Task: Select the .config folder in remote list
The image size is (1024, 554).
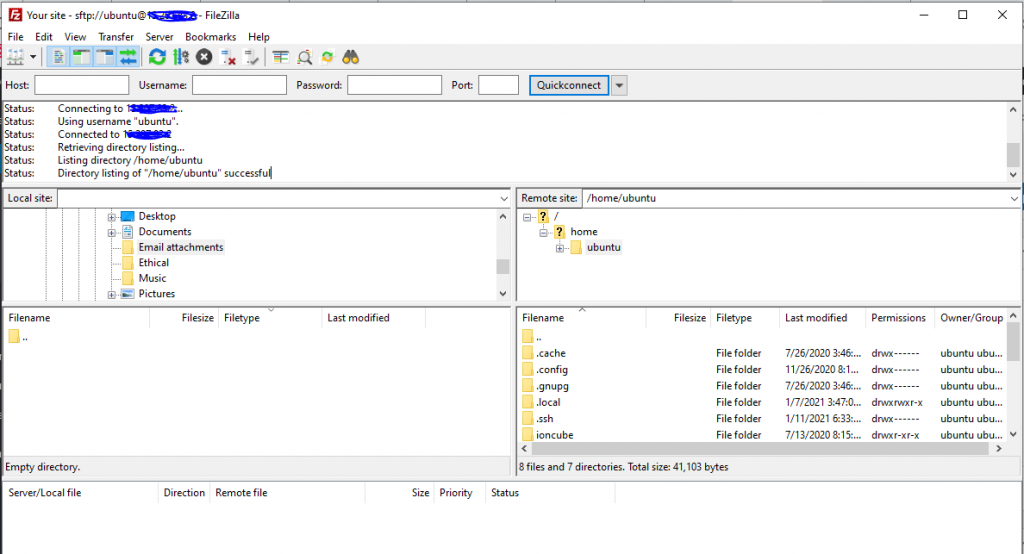Action: [x=552, y=369]
